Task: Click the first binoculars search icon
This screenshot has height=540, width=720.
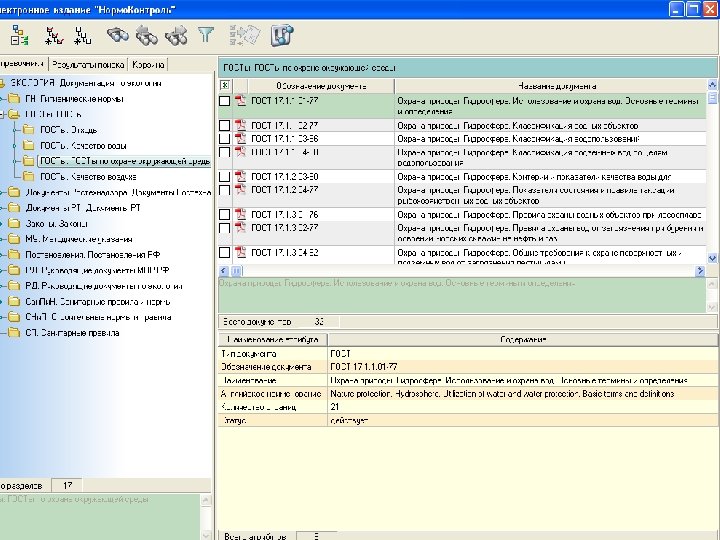Action: 118,36
